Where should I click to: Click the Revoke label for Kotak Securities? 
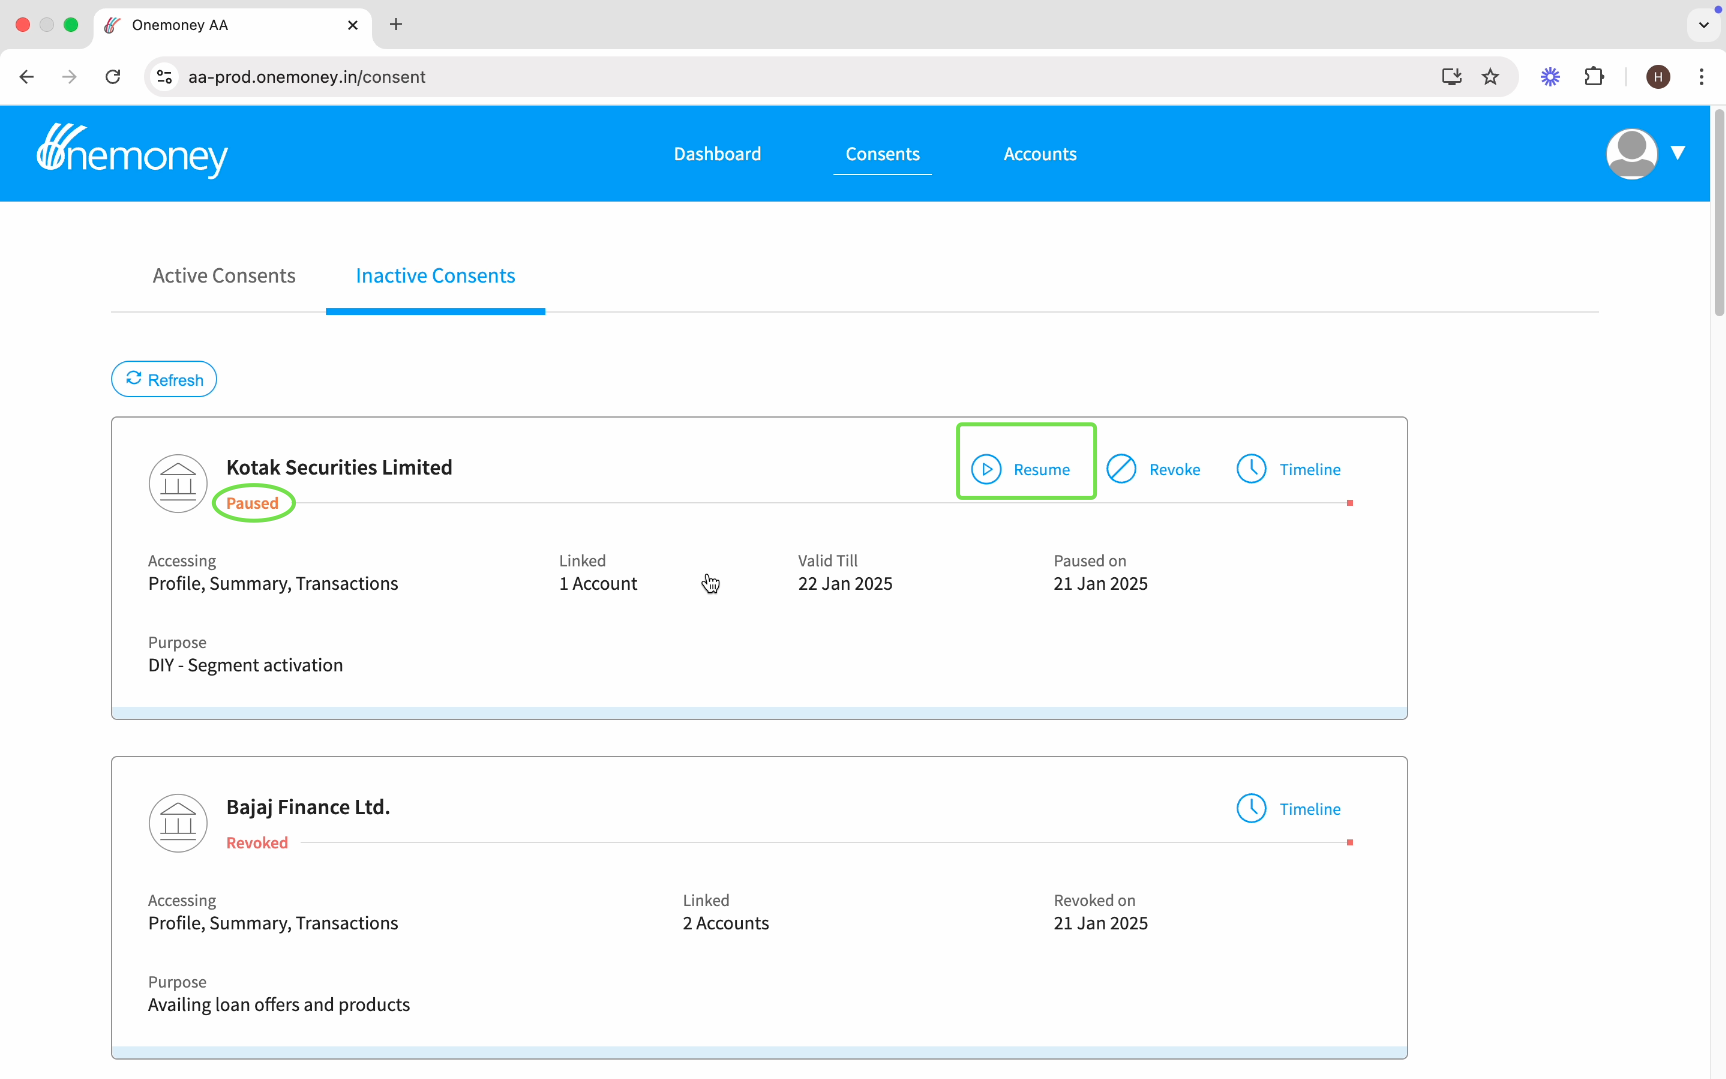[x=1174, y=470]
